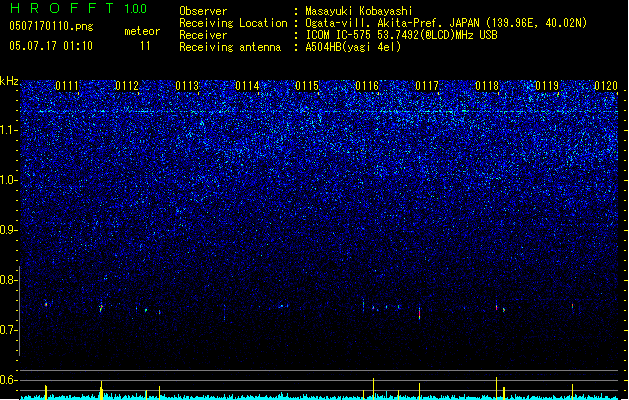629x400 pixels.
Task: Click the 0118 time marker
Action: [x=487, y=86]
